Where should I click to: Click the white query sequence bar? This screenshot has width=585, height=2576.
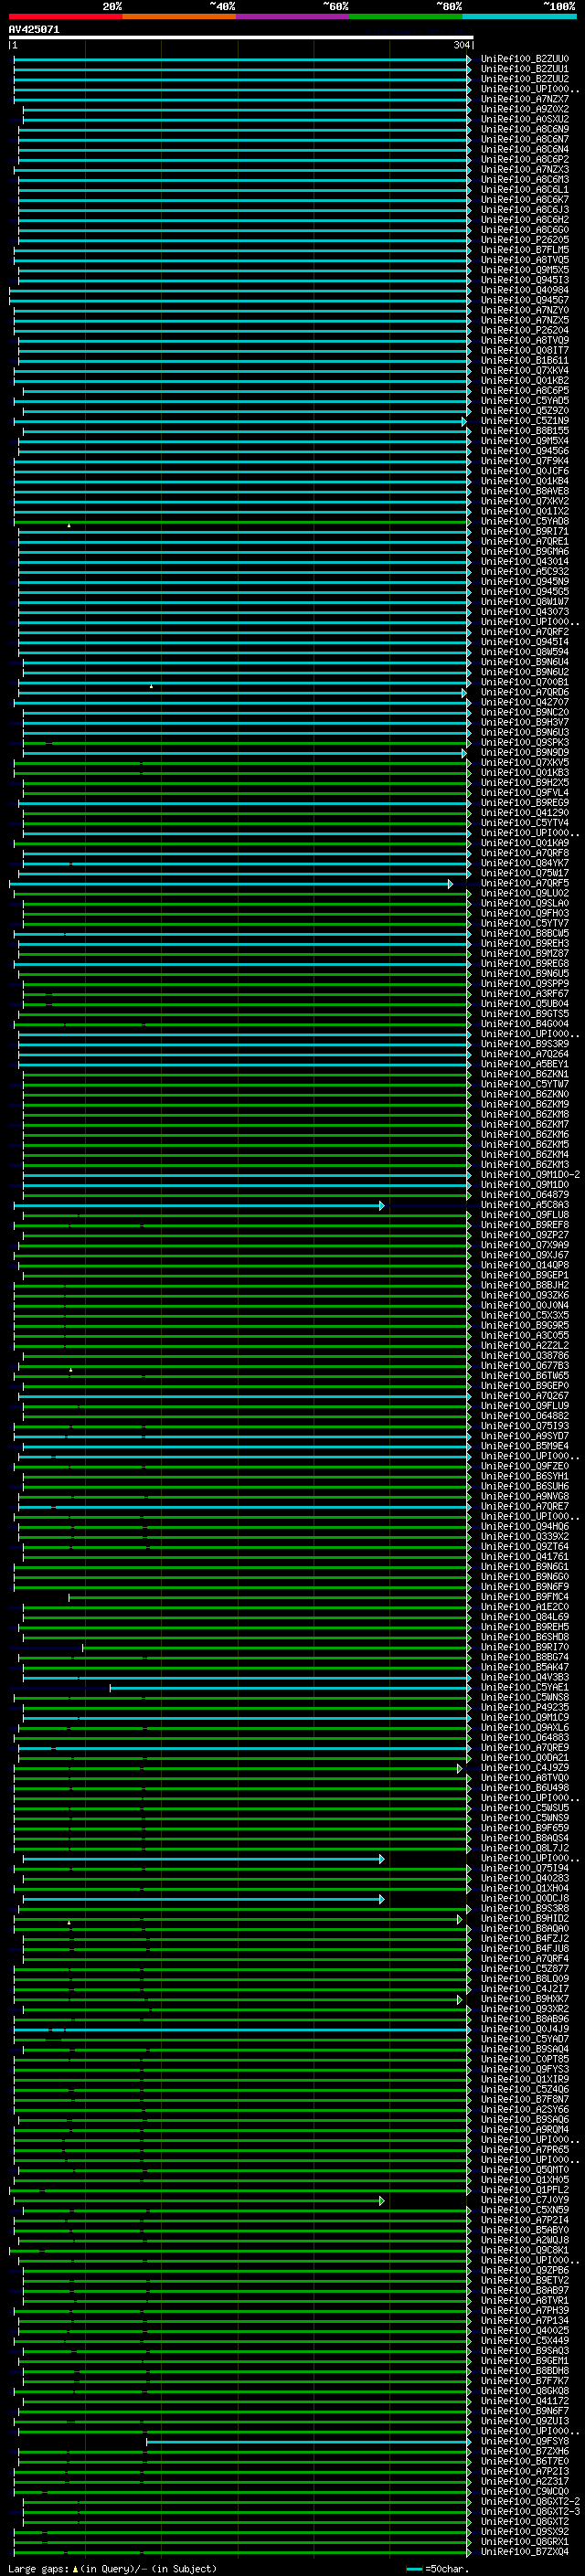tap(241, 37)
